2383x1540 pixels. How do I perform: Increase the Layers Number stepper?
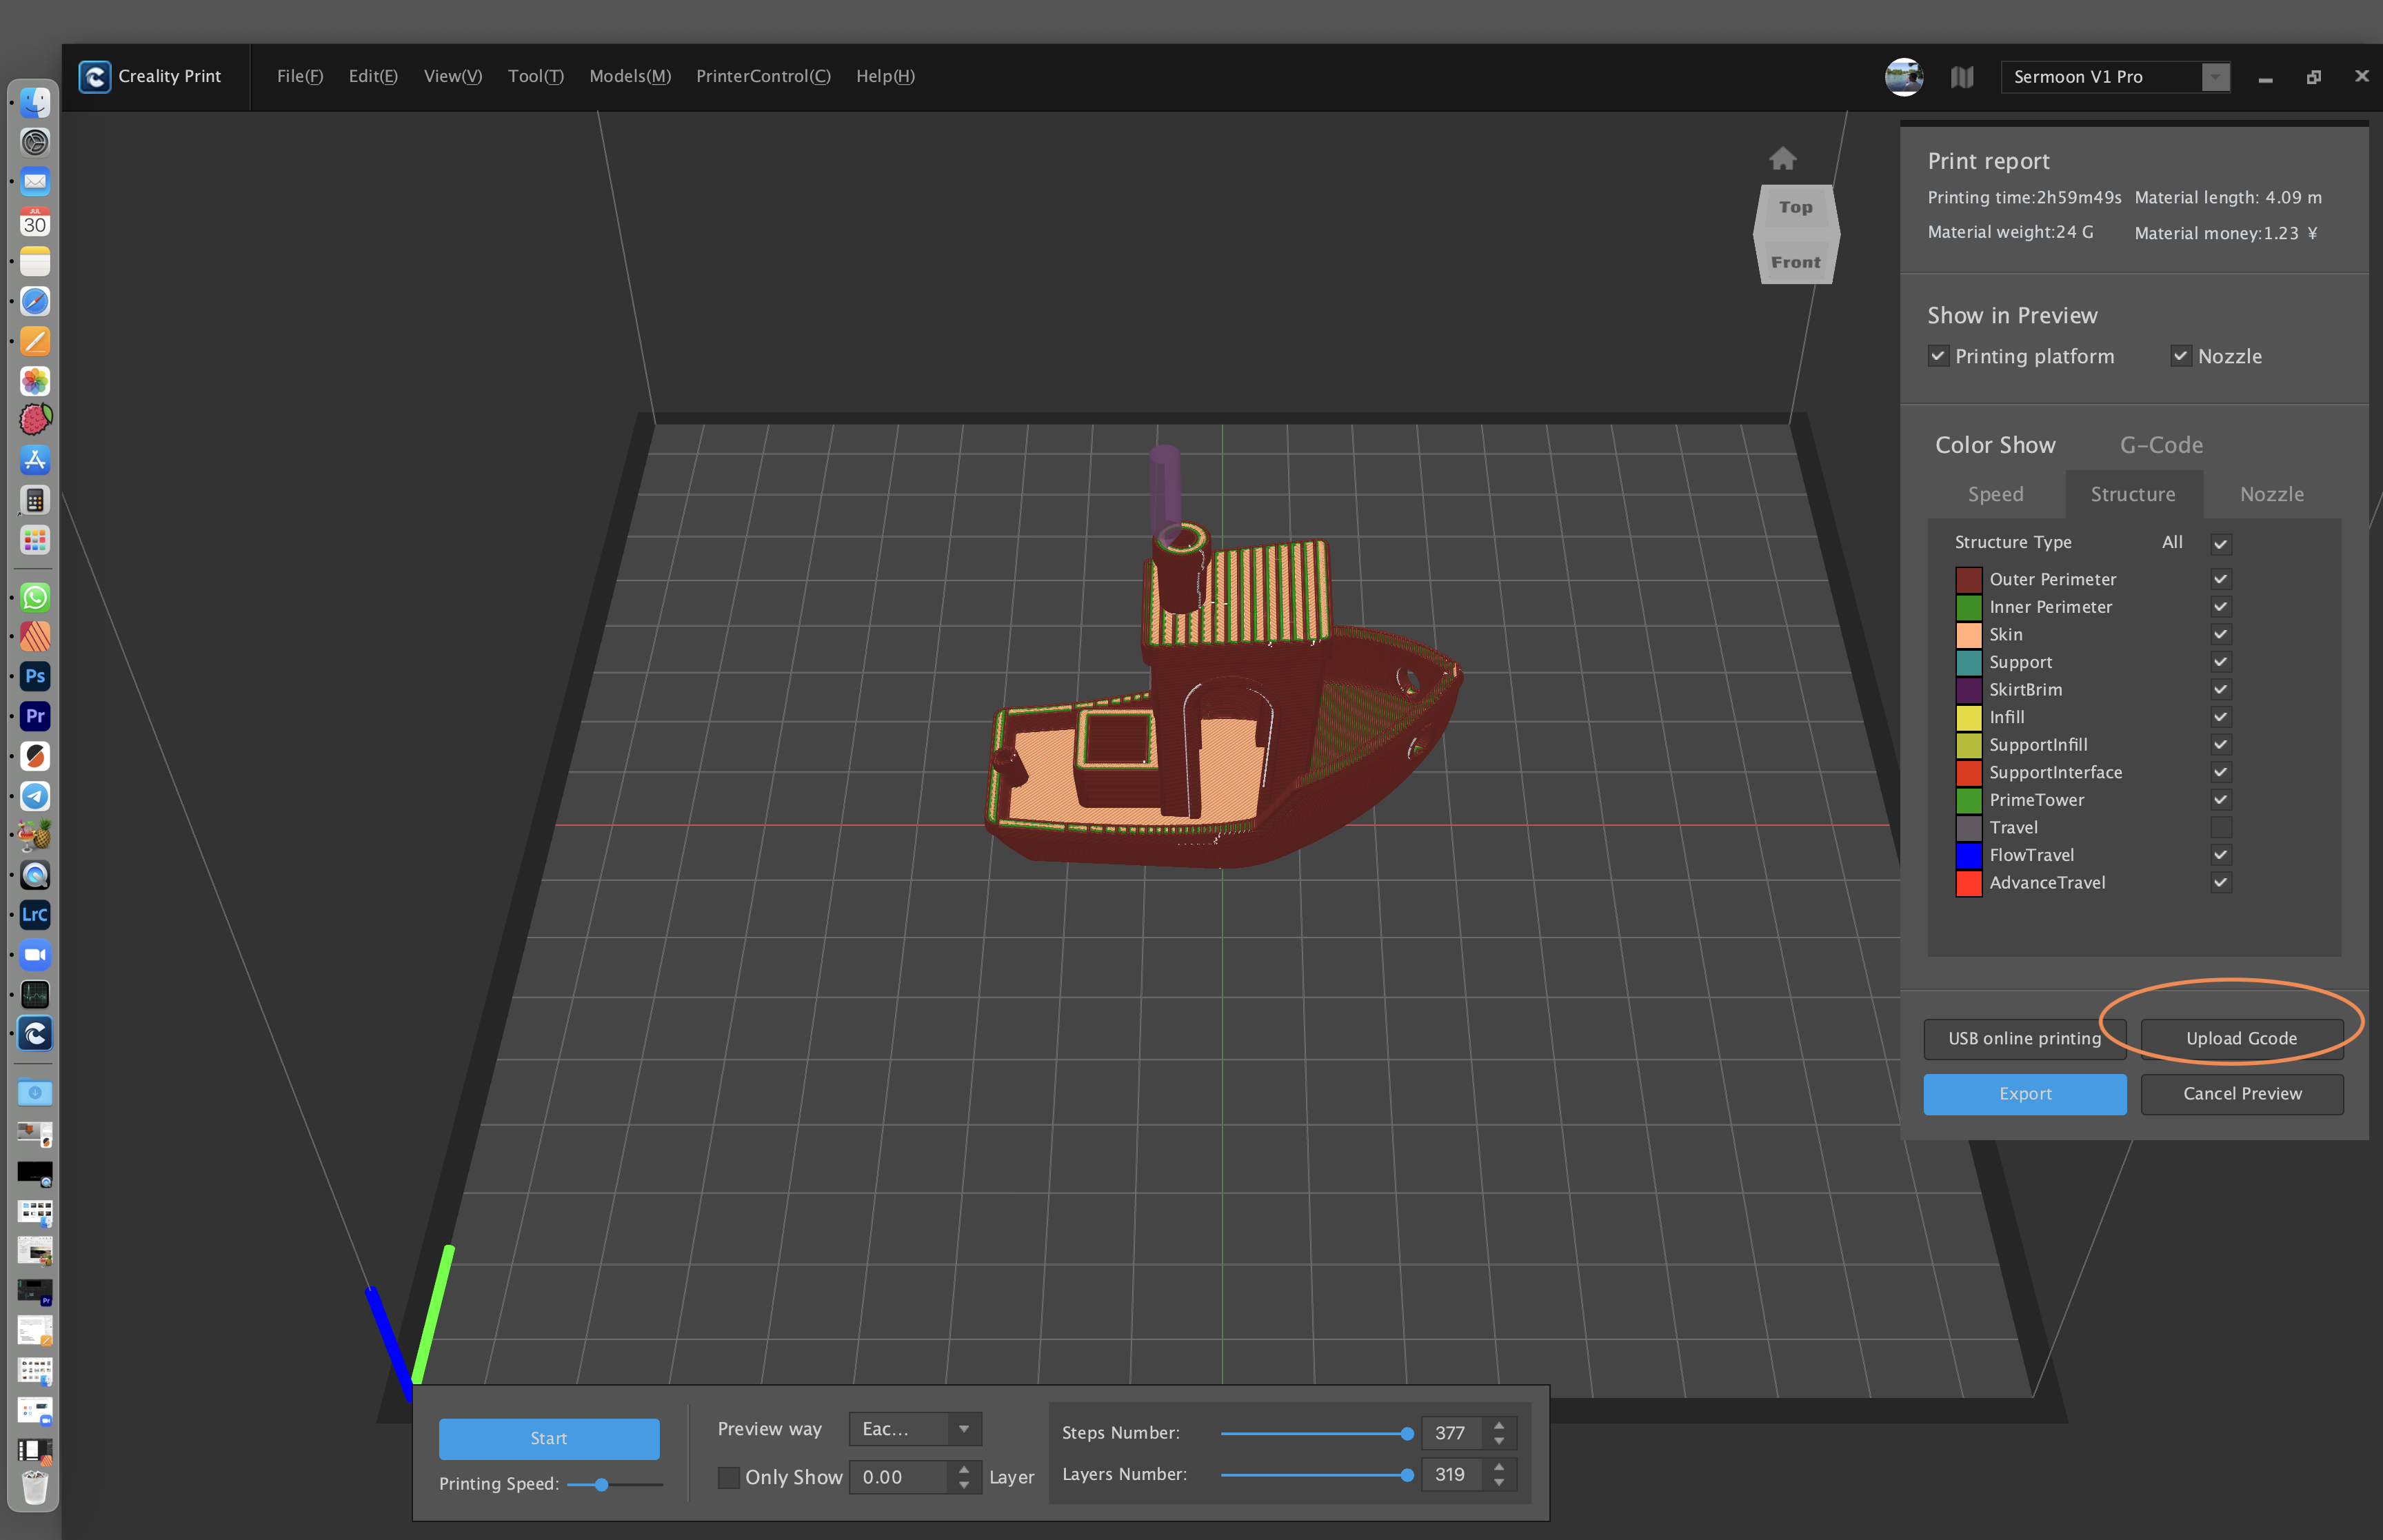tap(1498, 1466)
